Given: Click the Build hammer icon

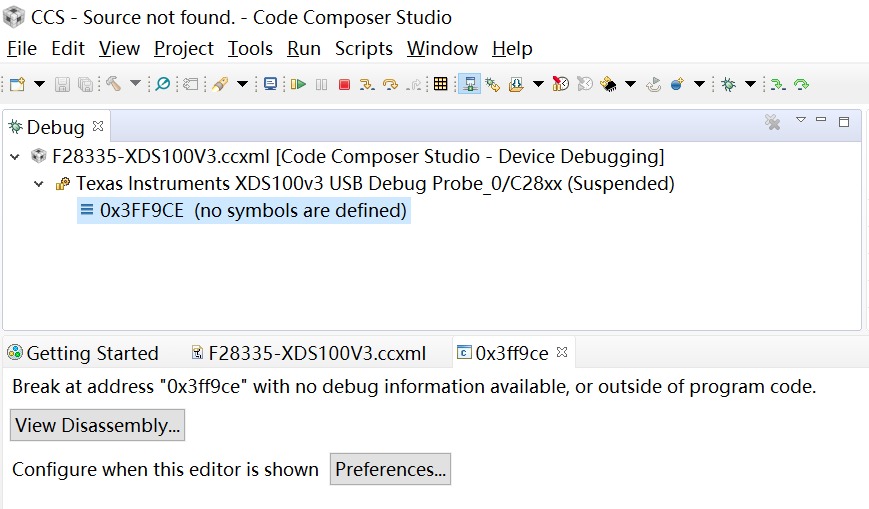Looking at the screenshot, I should pyautogui.click(x=113, y=85).
